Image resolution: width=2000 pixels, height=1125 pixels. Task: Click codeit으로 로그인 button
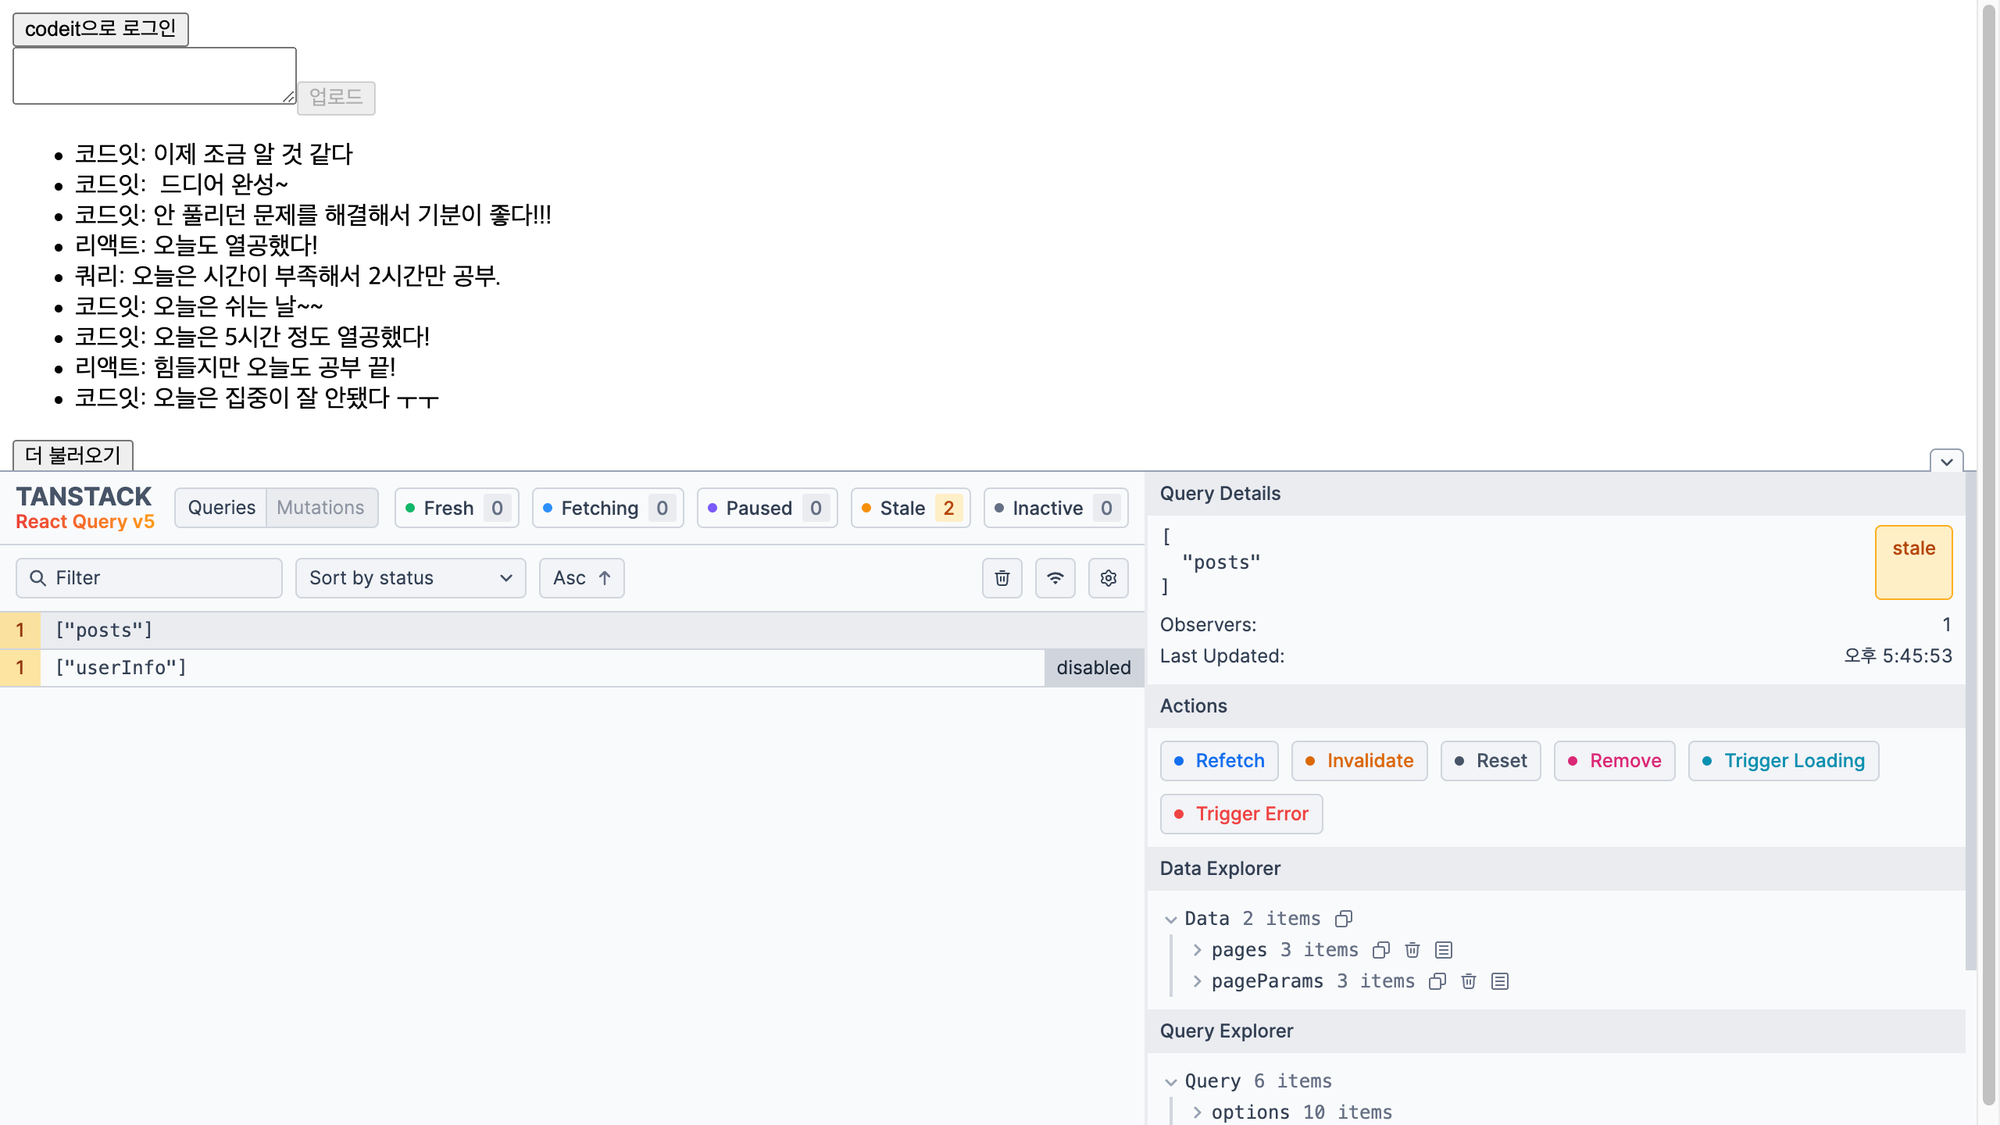[x=100, y=29]
